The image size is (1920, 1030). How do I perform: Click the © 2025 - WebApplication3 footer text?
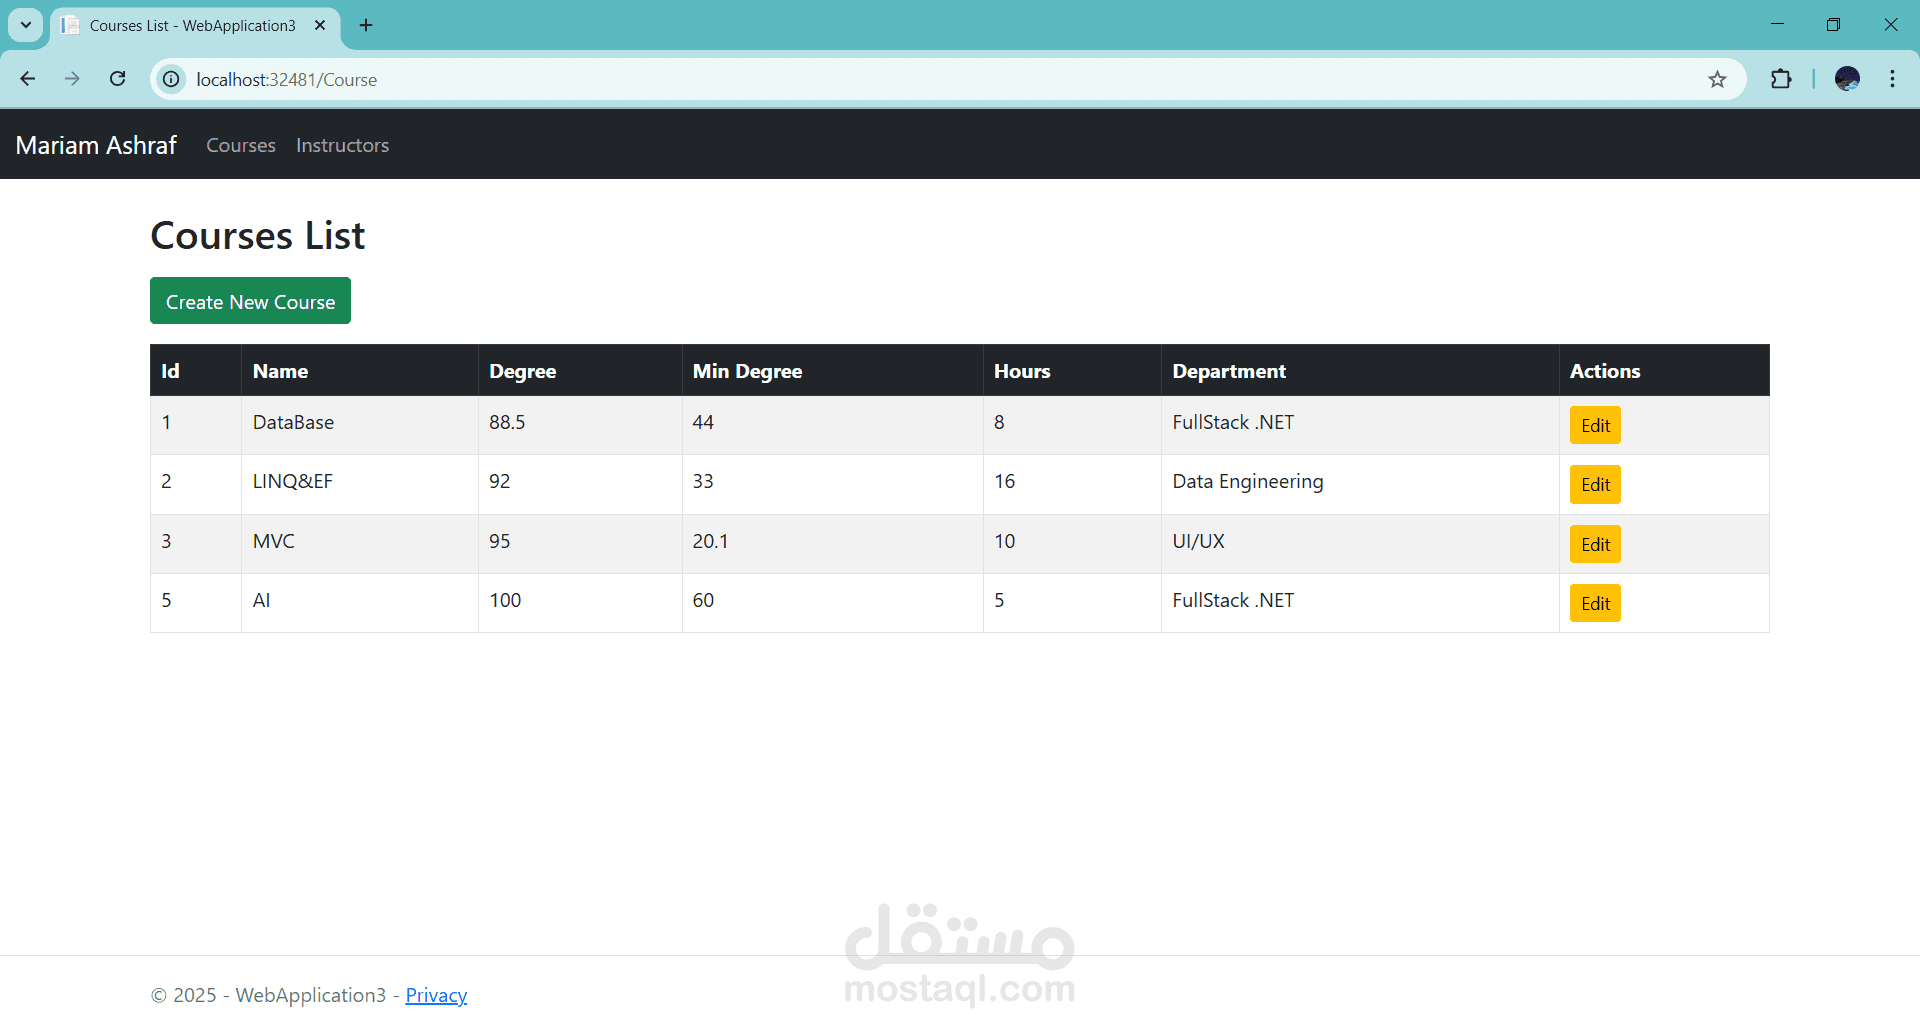tap(268, 995)
